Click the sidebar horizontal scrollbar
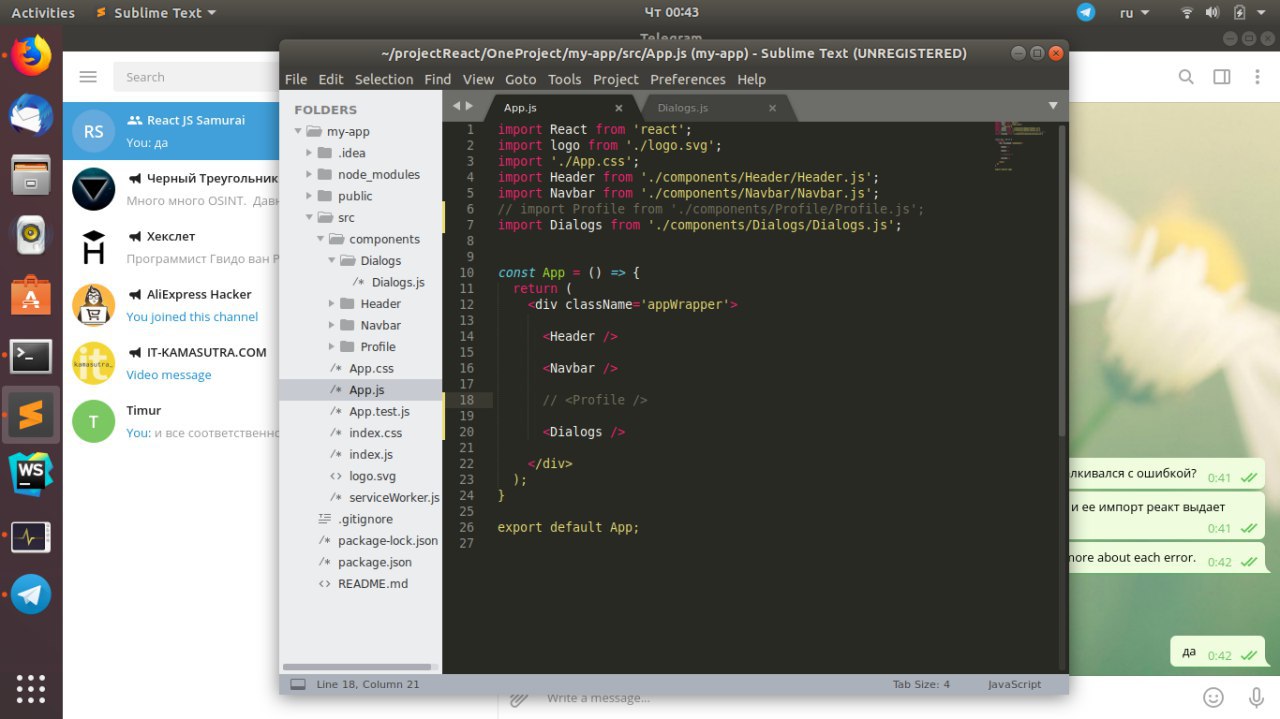 tap(357, 666)
